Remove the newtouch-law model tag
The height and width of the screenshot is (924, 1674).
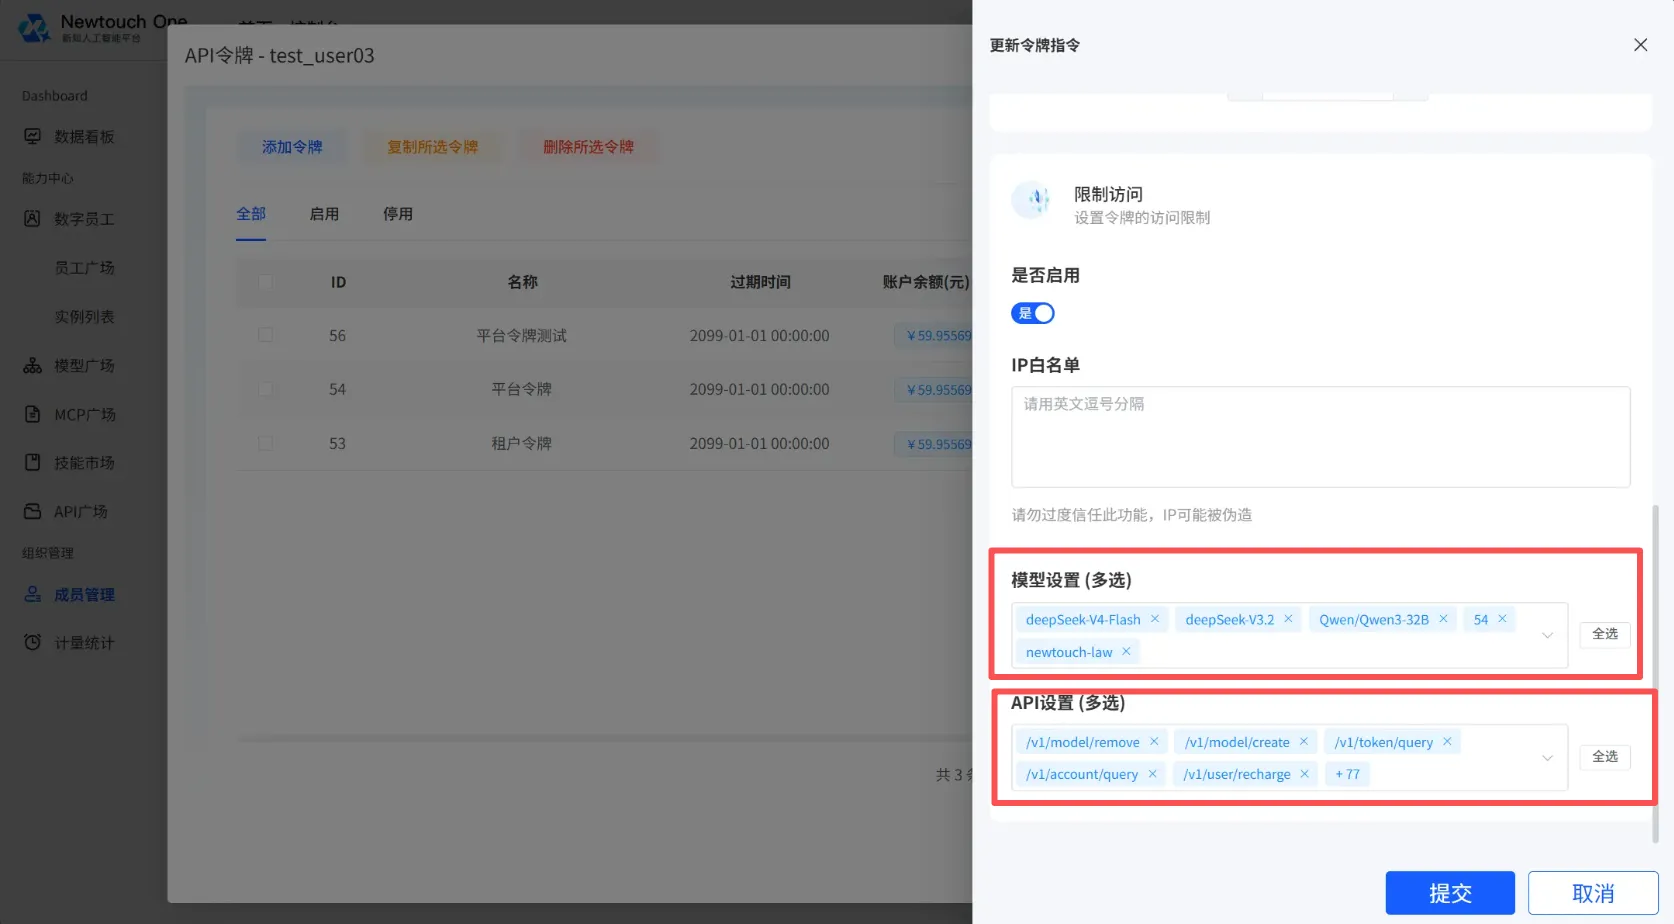pyautogui.click(x=1126, y=651)
